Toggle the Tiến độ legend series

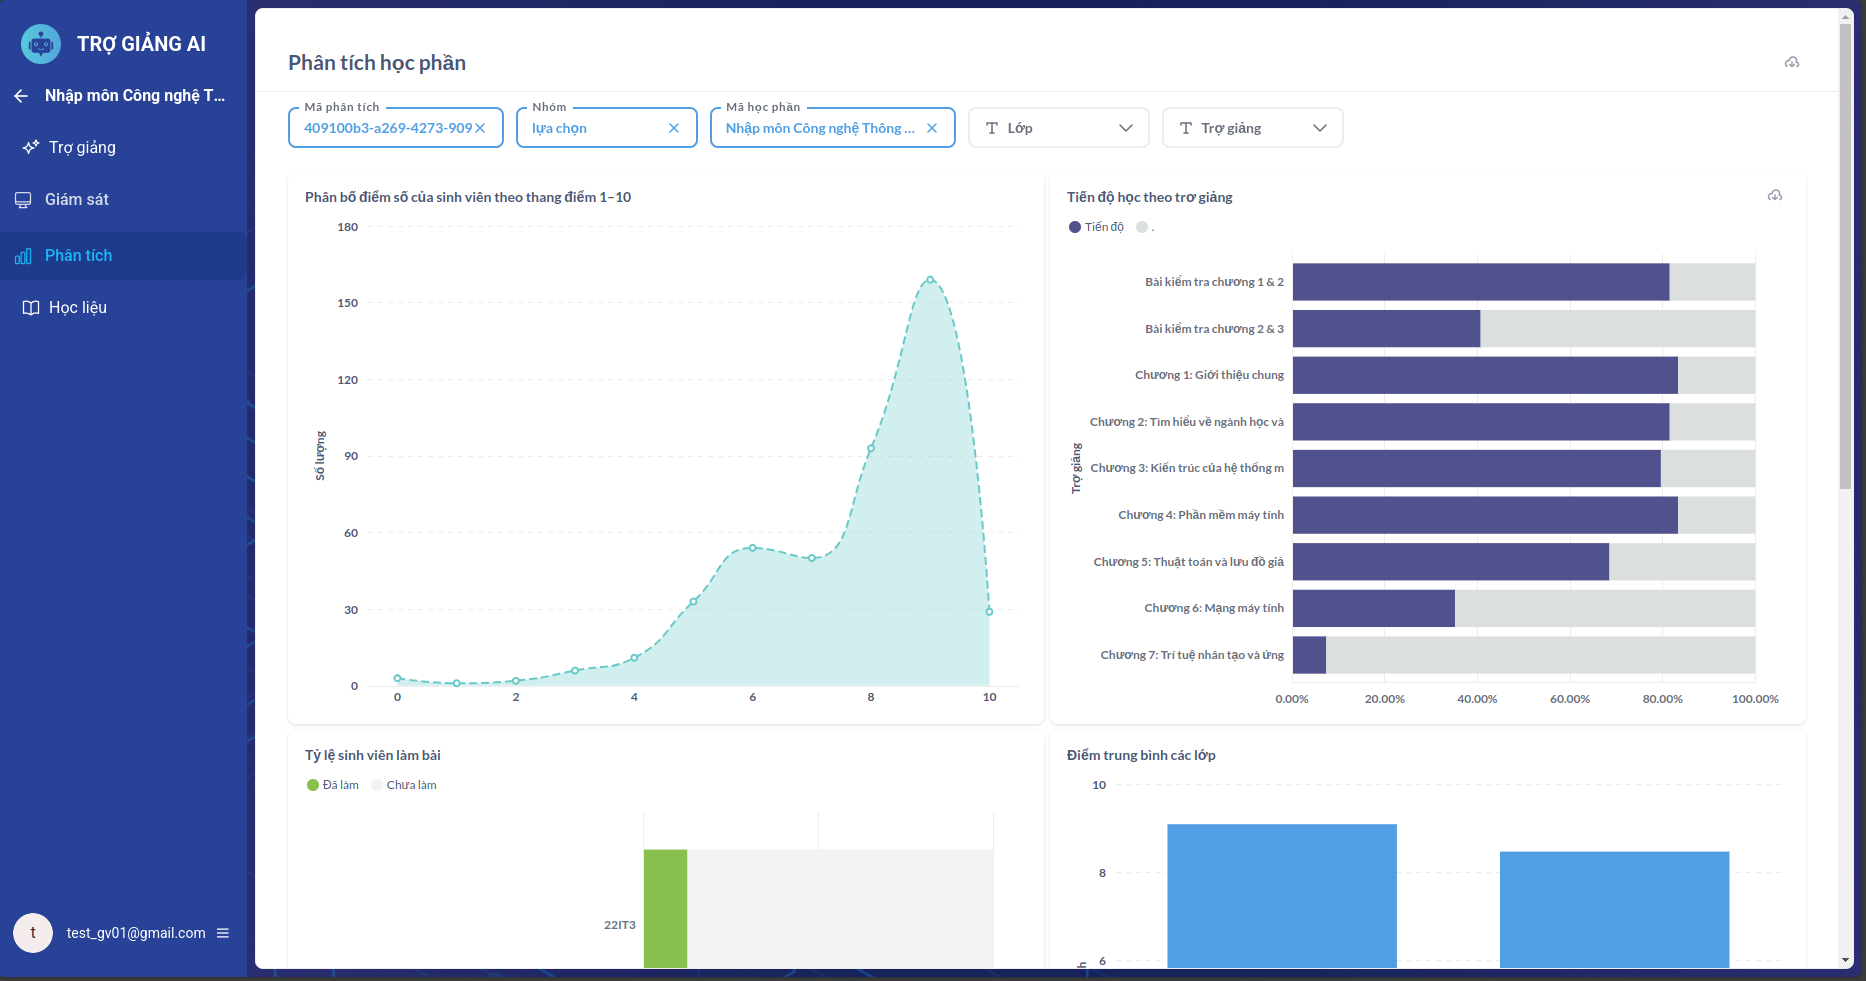click(1096, 227)
